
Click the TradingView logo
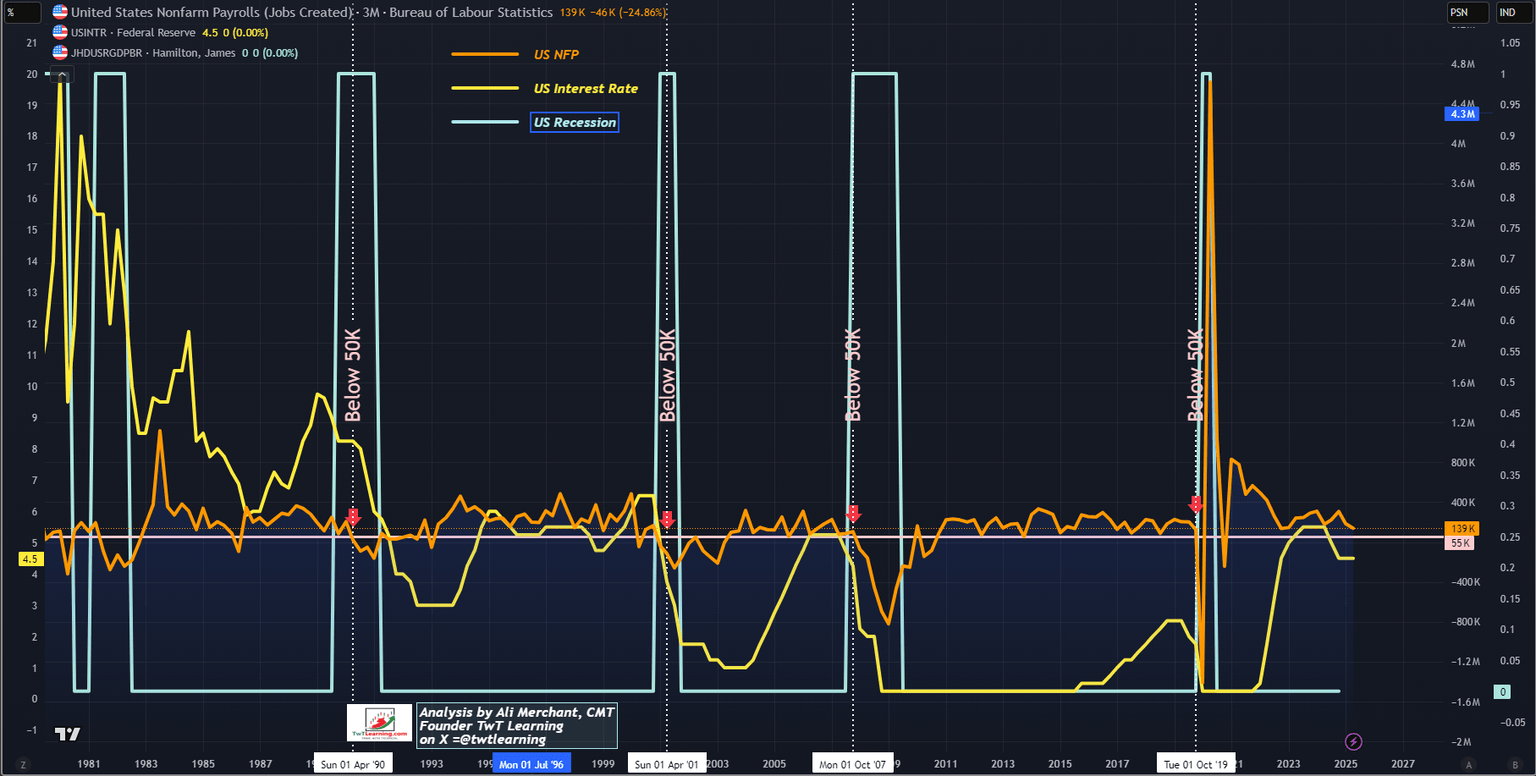point(67,734)
